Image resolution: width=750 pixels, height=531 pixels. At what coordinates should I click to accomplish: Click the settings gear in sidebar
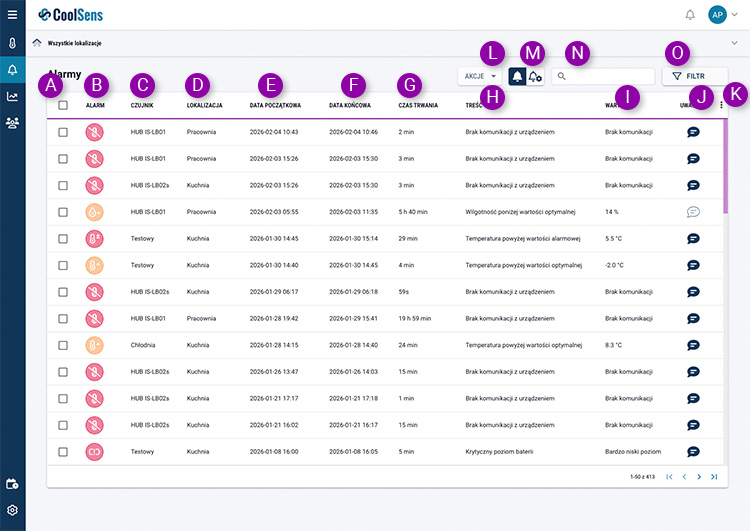tap(12, 510)
